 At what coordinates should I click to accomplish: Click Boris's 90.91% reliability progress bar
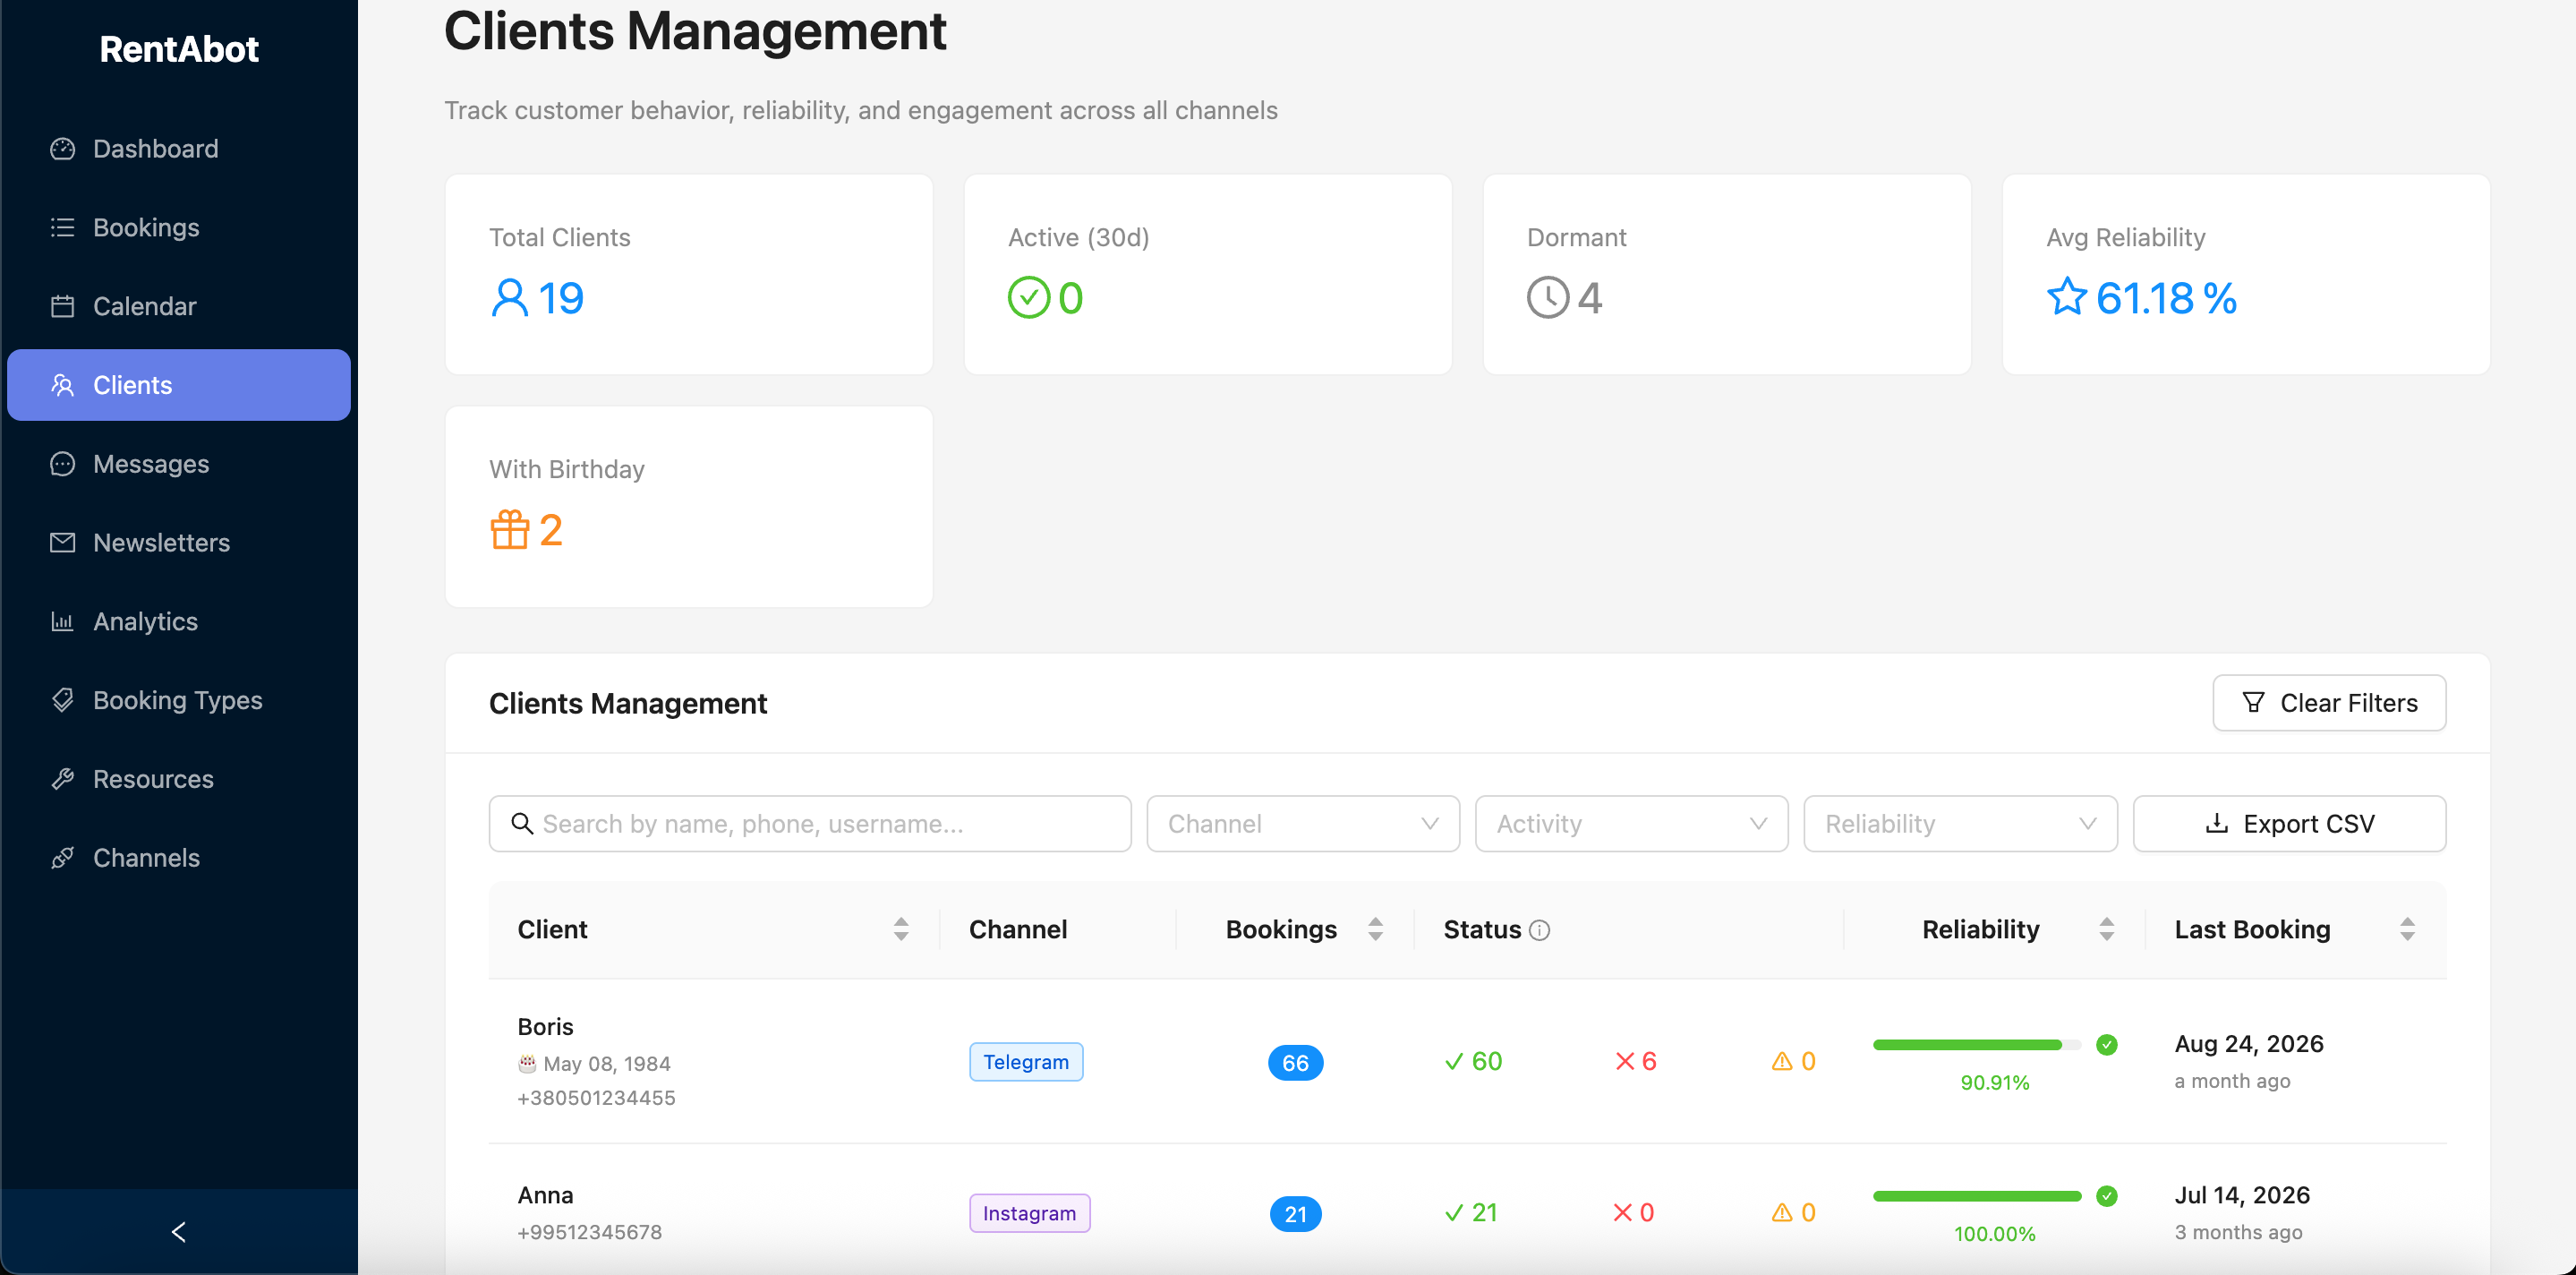coord(1977,1045)
